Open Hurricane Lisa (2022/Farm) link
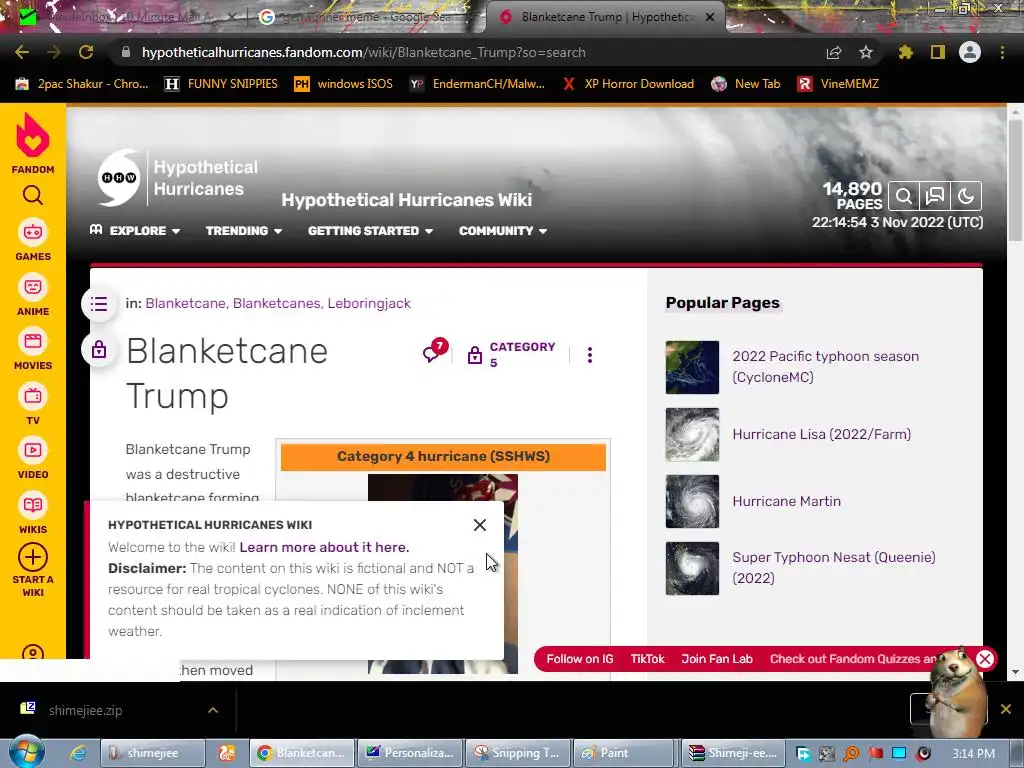This screenshot has width=1024, height=768. coord(822,434)
